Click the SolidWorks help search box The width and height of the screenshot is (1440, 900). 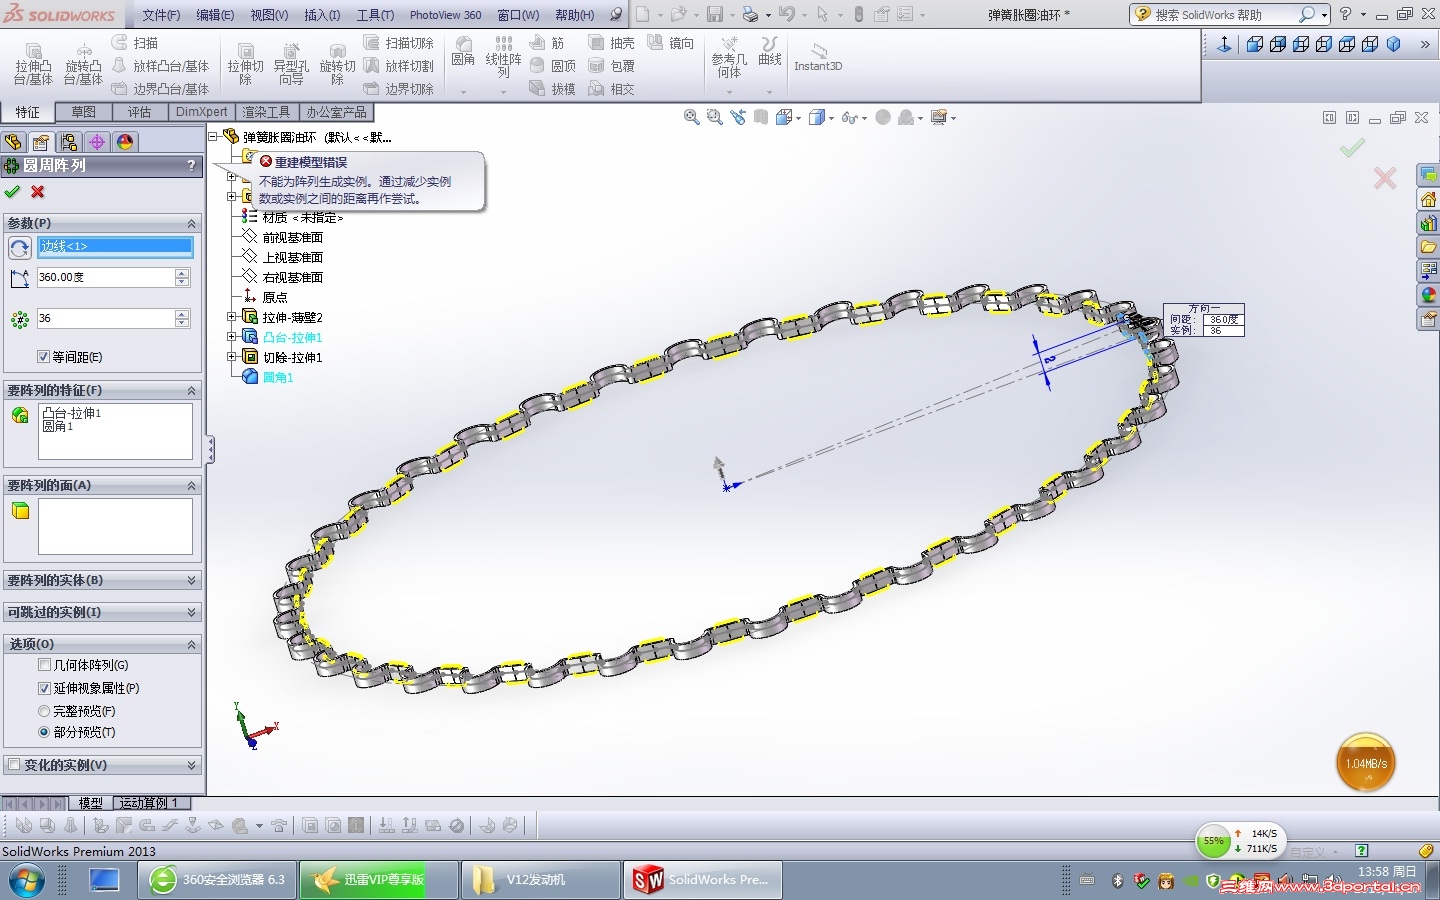[1220, 15]
